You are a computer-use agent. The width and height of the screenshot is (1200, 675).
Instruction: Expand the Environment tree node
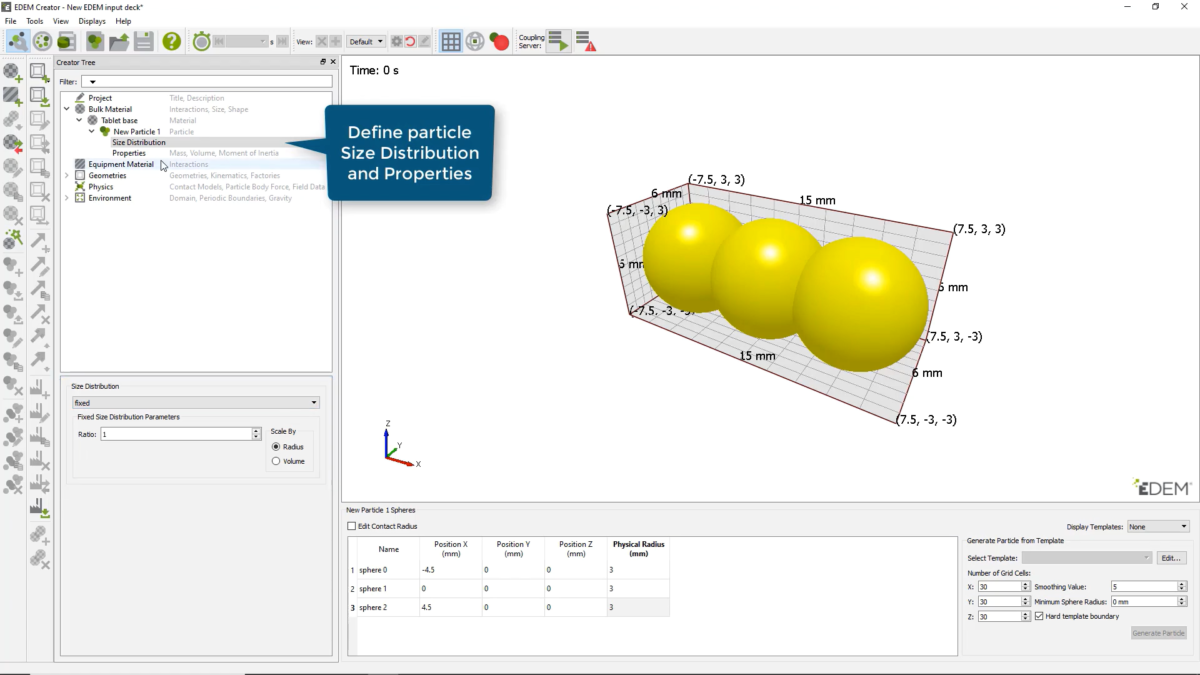(67, 198)
